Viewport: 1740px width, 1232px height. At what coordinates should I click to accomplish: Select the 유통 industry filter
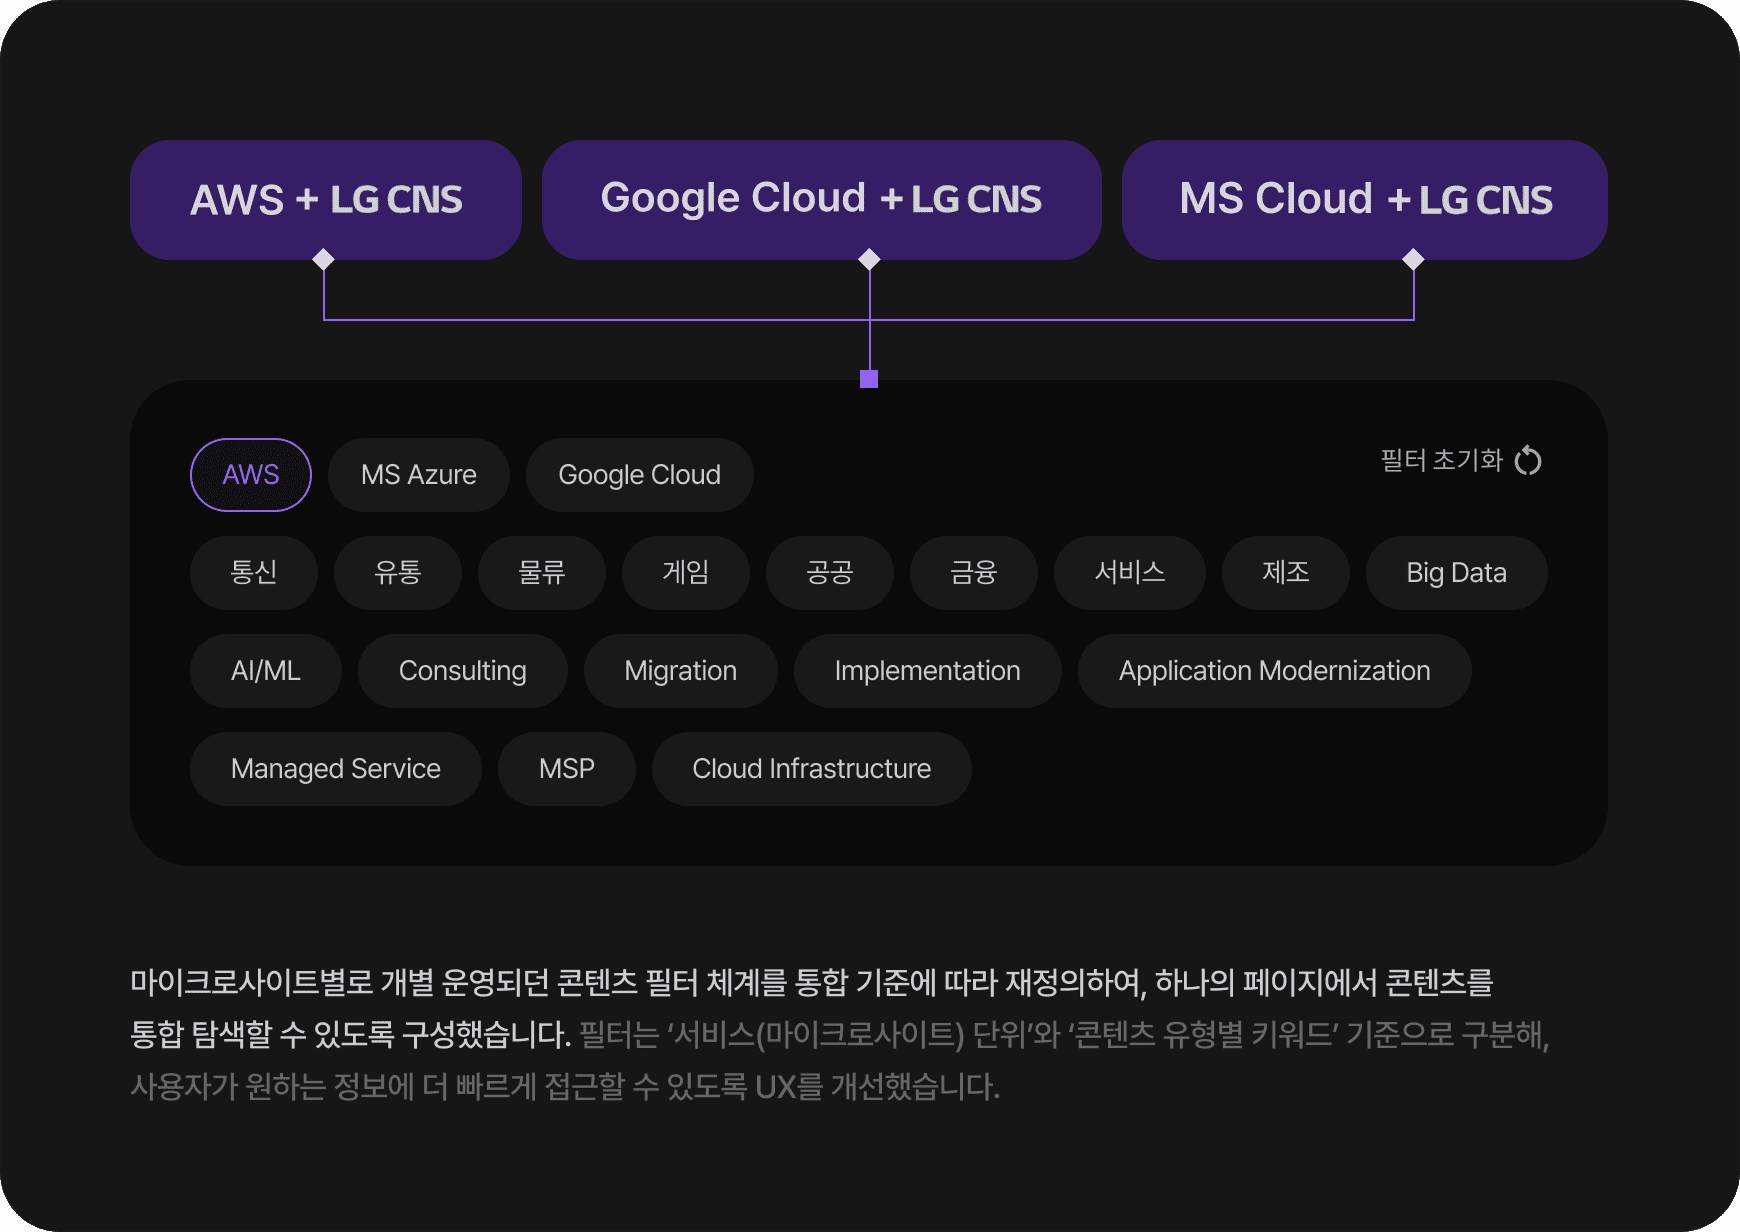click(398, 573)
